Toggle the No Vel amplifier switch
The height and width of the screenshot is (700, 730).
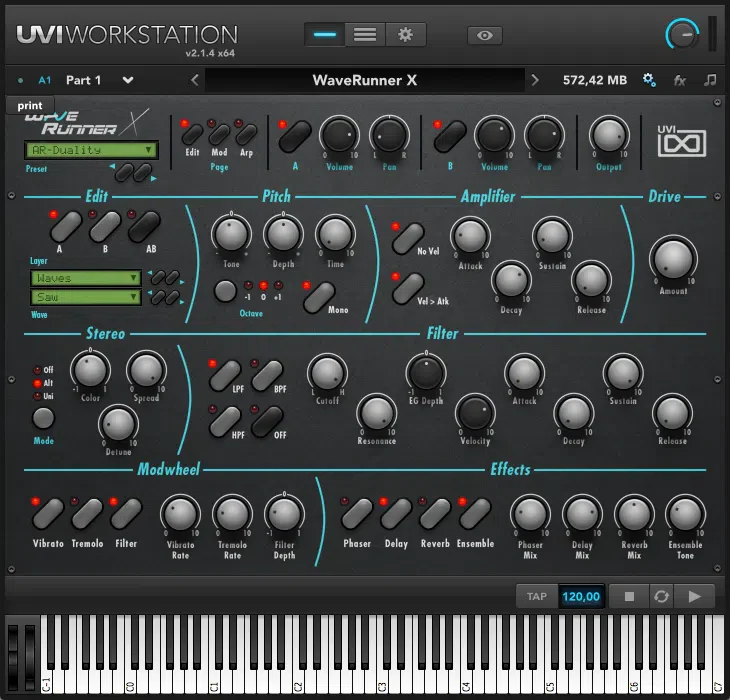[x=408, y=239]
